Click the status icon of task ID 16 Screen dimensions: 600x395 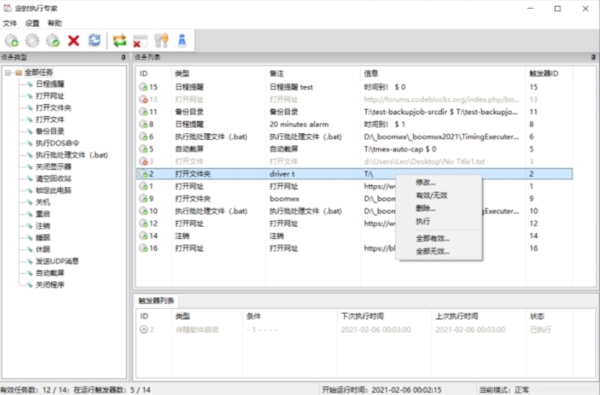[x=143, y=248]
